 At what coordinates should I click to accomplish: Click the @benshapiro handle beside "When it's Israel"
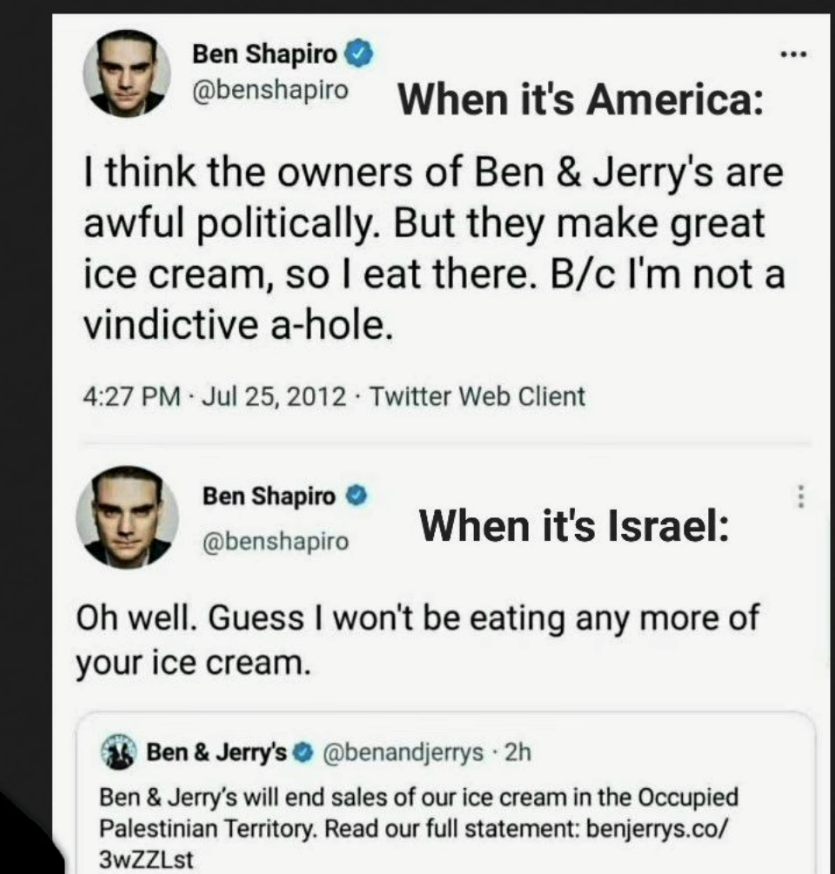[x=276, y=541]
